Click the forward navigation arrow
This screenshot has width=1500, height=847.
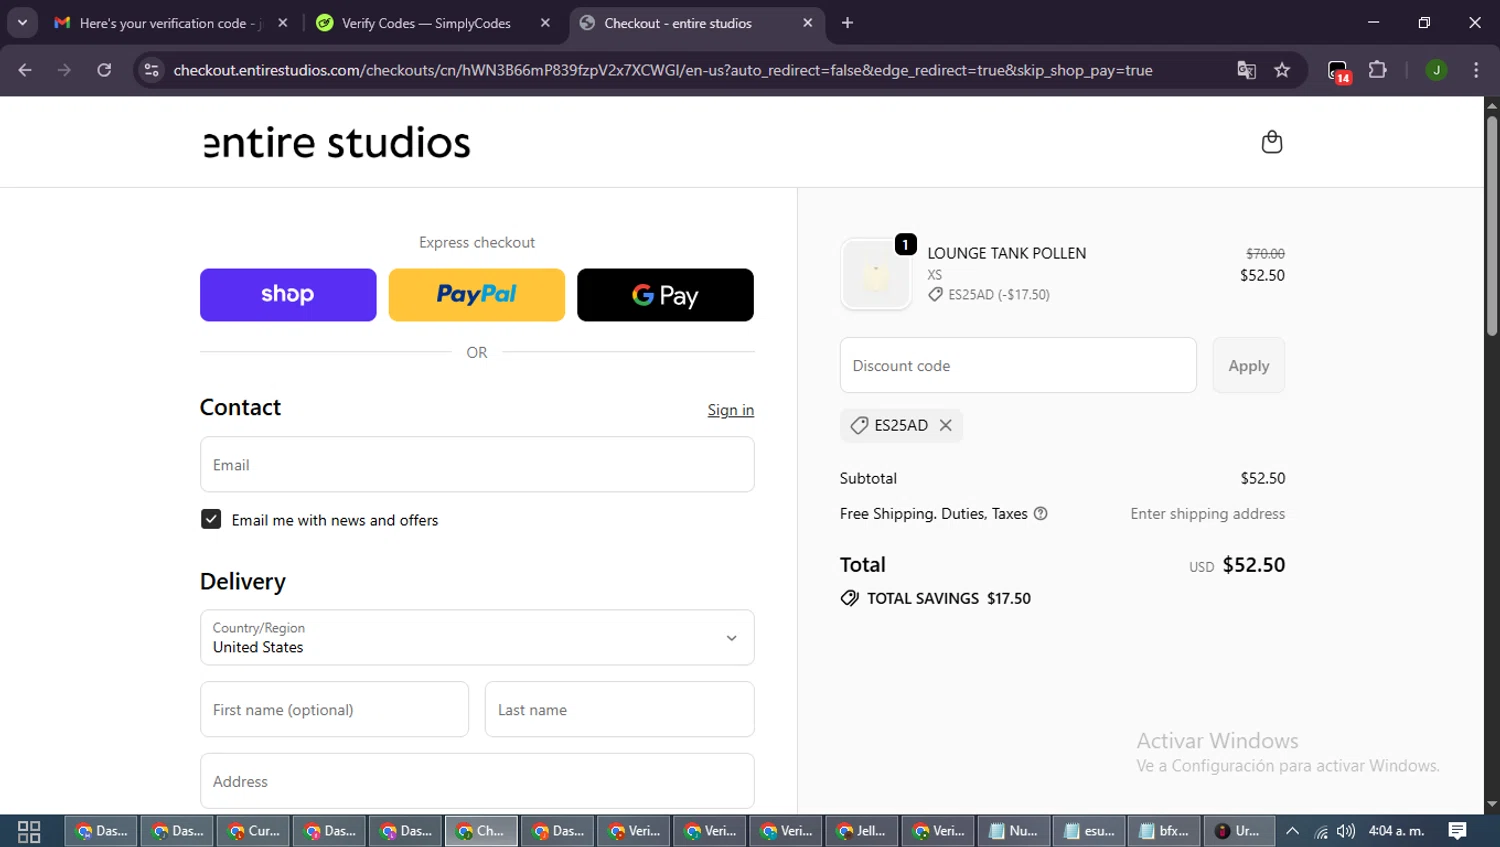[x=64, y=70]
